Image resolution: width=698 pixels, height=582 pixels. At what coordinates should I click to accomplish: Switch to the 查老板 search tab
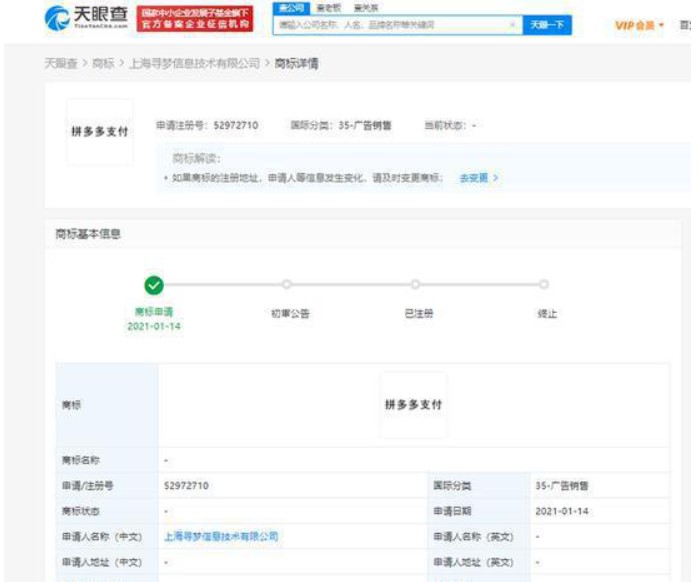[328, 8]
